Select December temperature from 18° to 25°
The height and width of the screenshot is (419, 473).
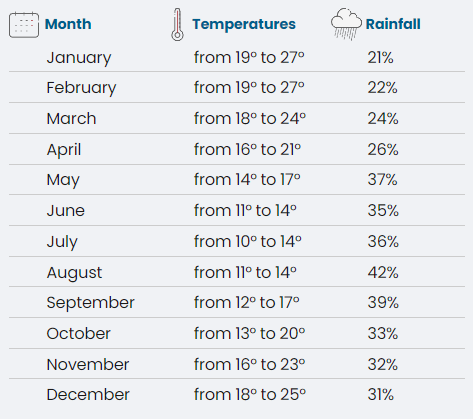250,395
